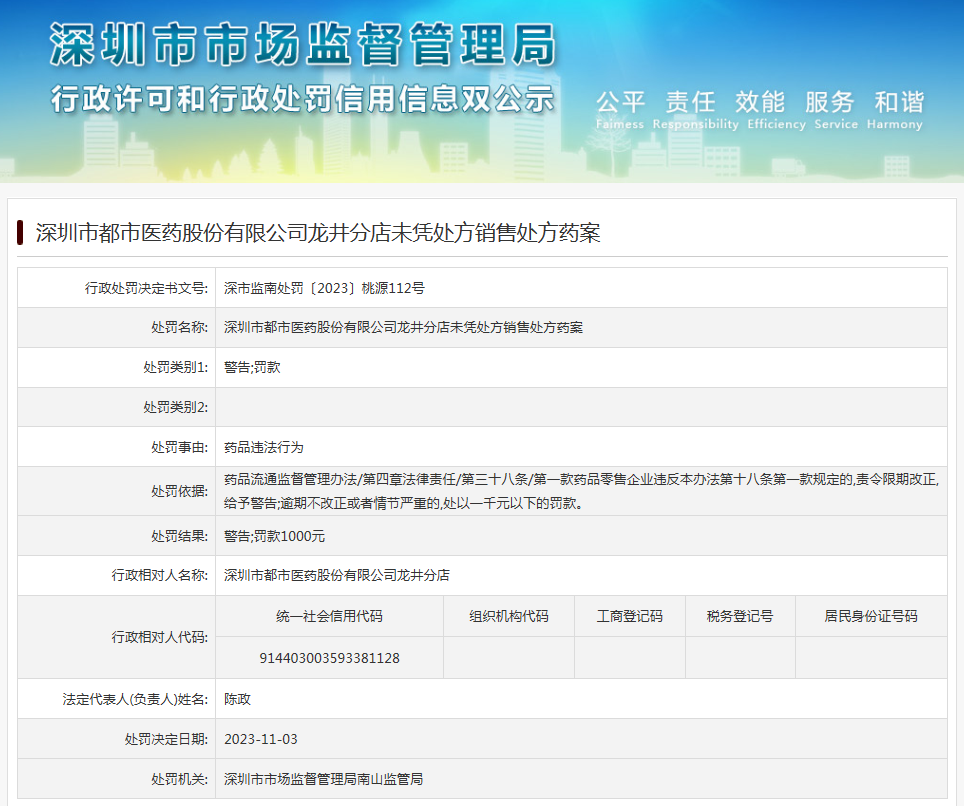
Task: Click the 组织机构代码 column header
Action: coord(509,616)
